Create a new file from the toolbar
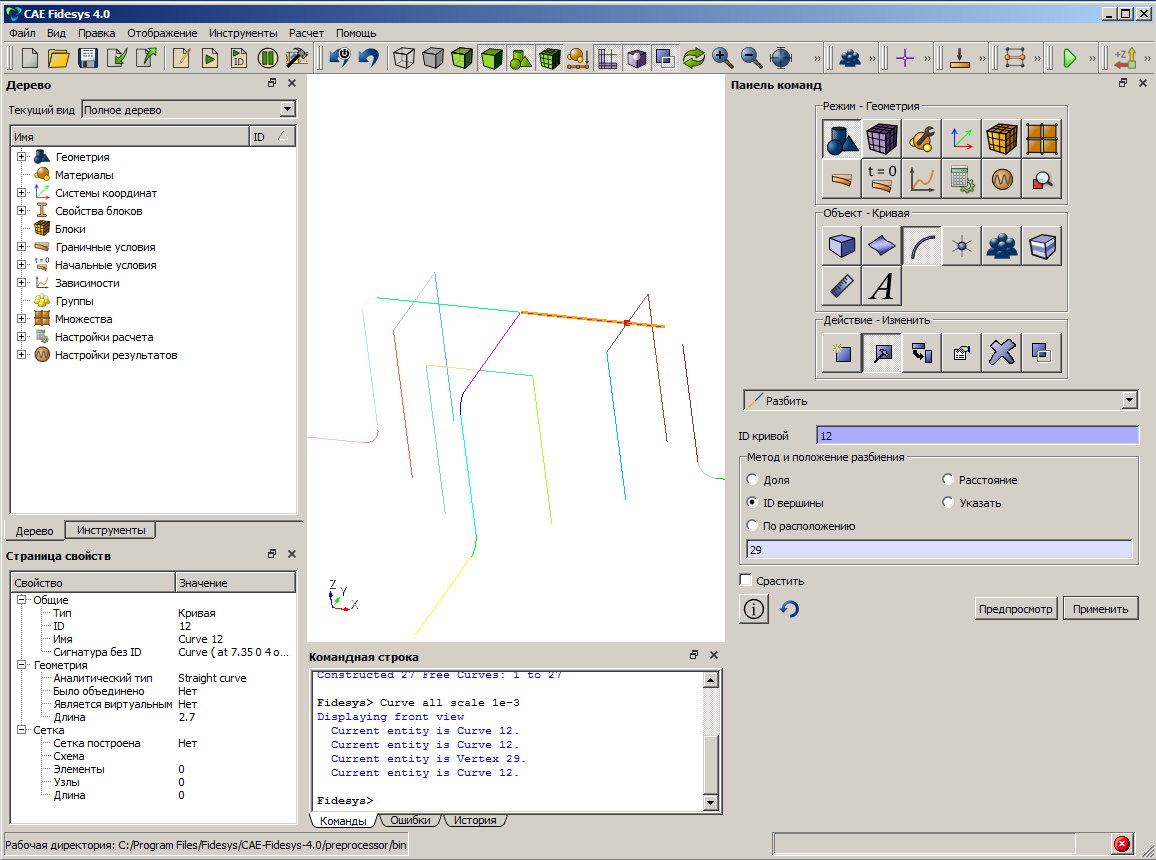The width and height of the screenshot is (1156, 860). coord(29,58)
